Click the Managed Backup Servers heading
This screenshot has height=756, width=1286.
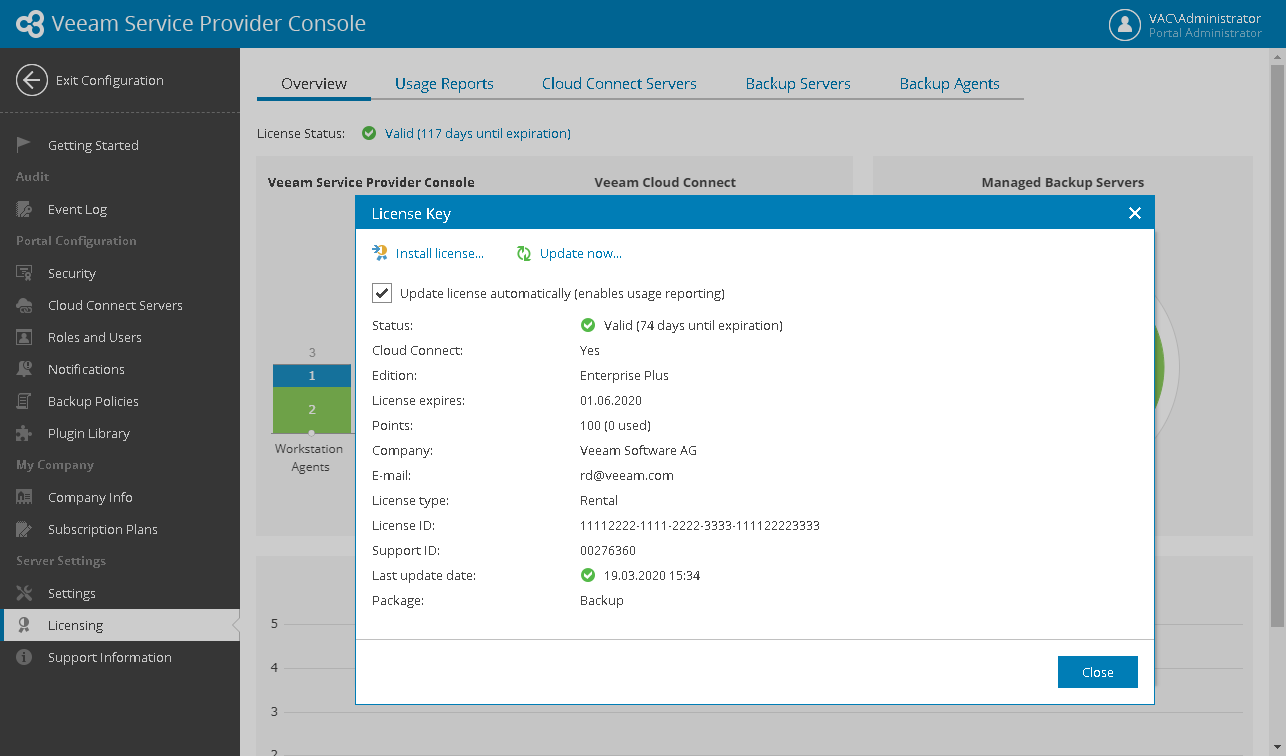[1063, 182]
